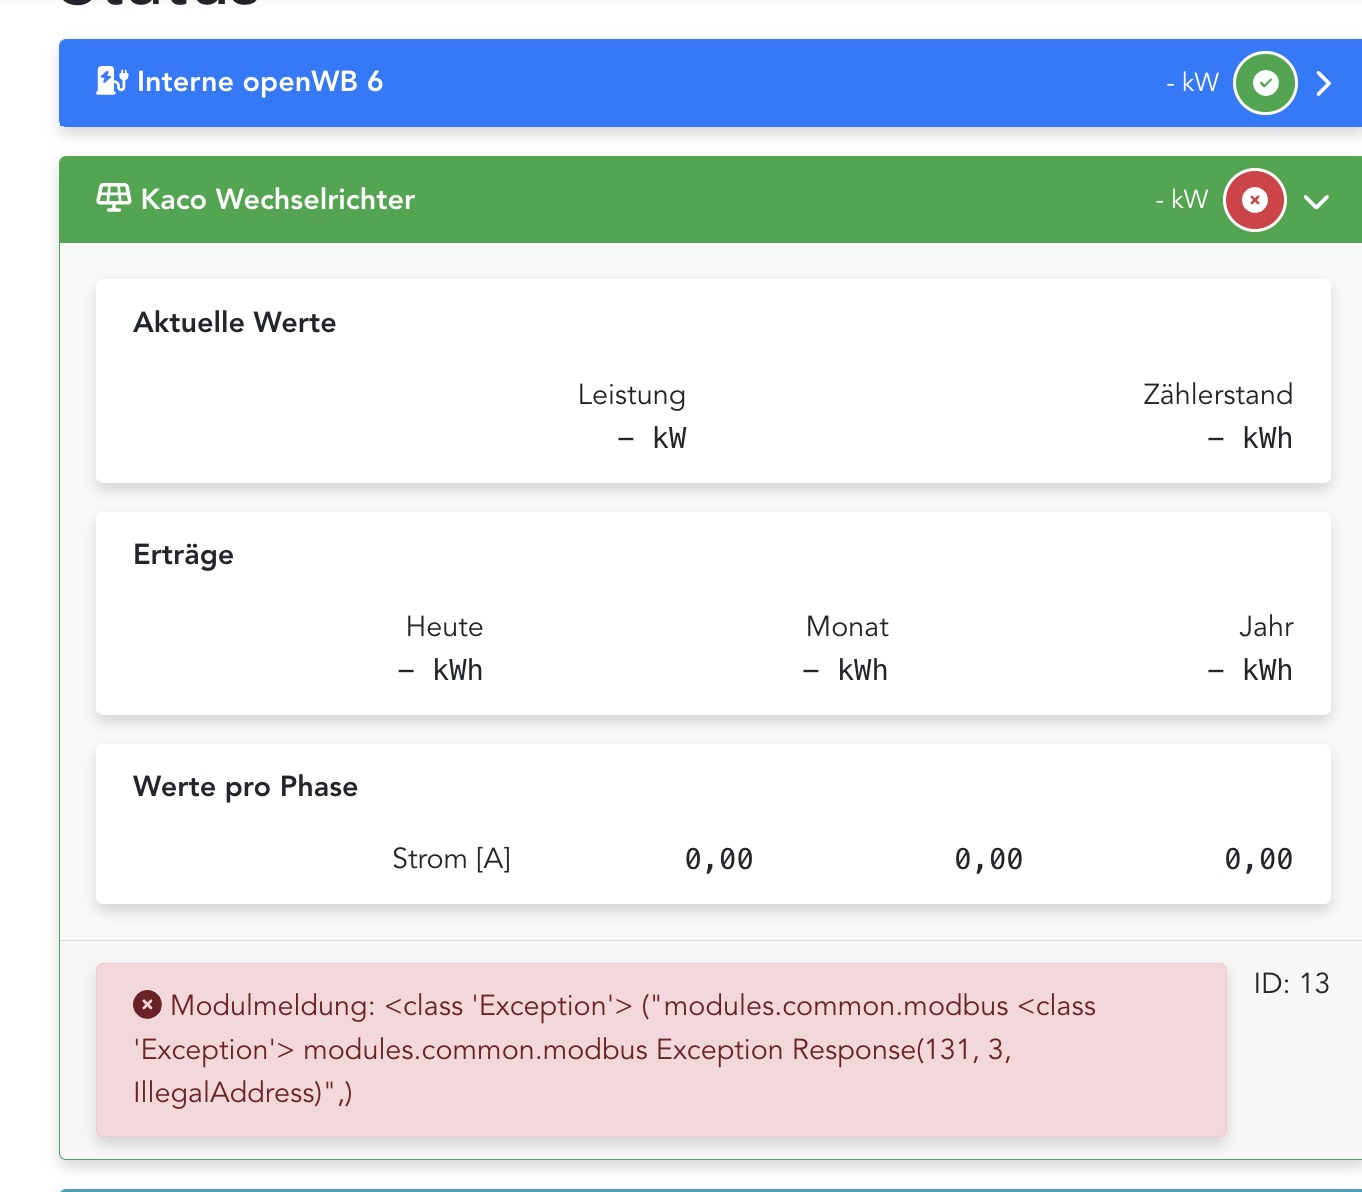Select the Aktuelle Werte heading
Viewport: 1362px width, 1192px height.
click(x=234, y=322)
